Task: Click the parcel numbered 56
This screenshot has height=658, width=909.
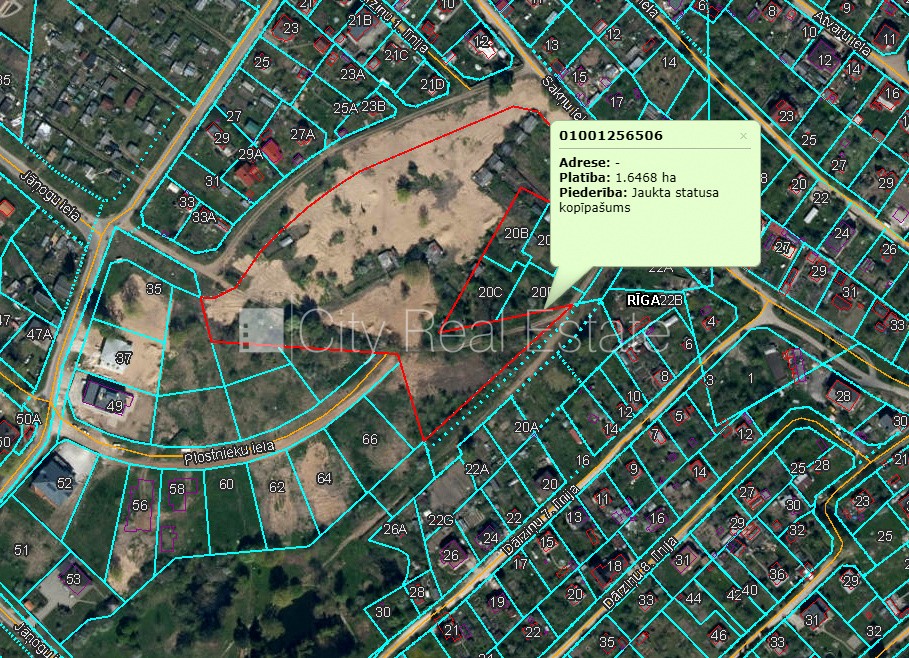Action: [x=139, y=506]
